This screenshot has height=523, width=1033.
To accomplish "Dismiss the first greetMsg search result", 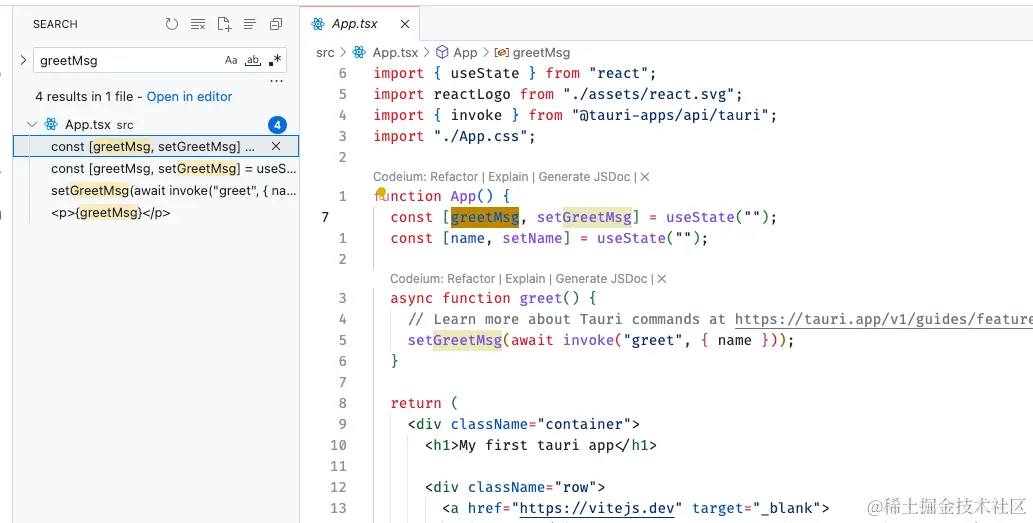I will (x=276, y=146).
